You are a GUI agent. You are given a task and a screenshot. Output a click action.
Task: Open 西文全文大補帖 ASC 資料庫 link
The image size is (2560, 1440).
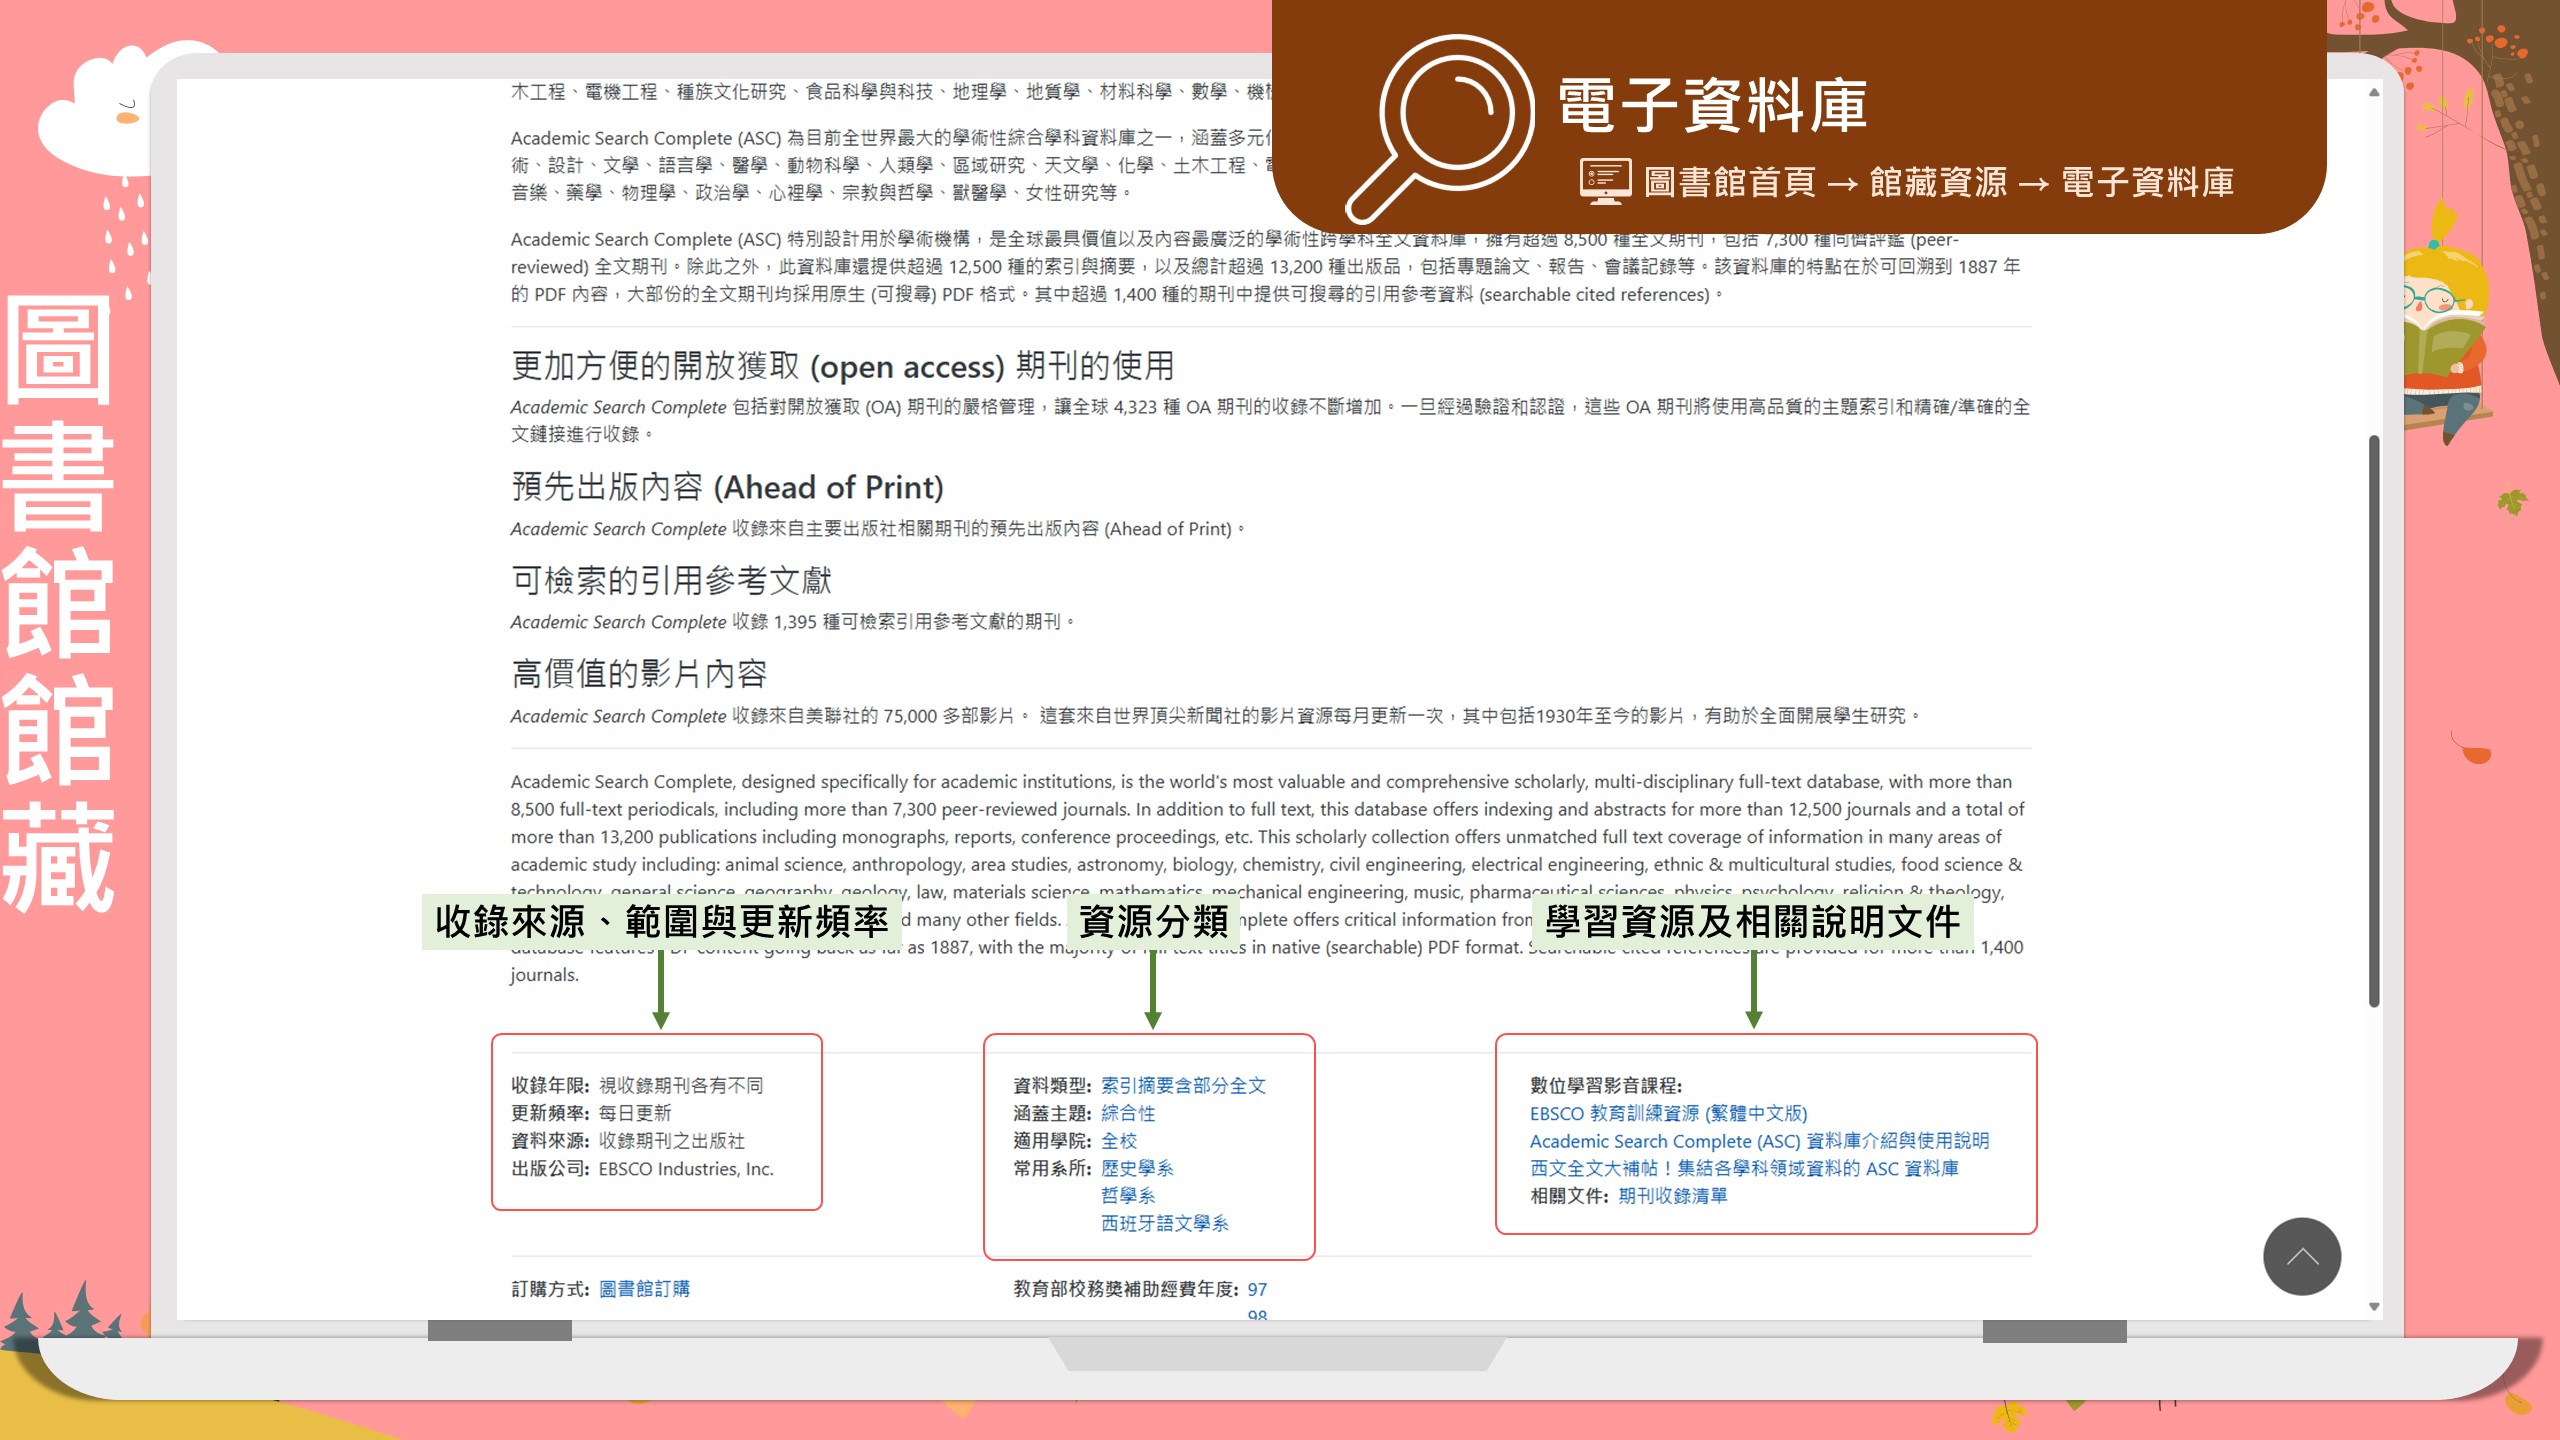point(1744,1168)
